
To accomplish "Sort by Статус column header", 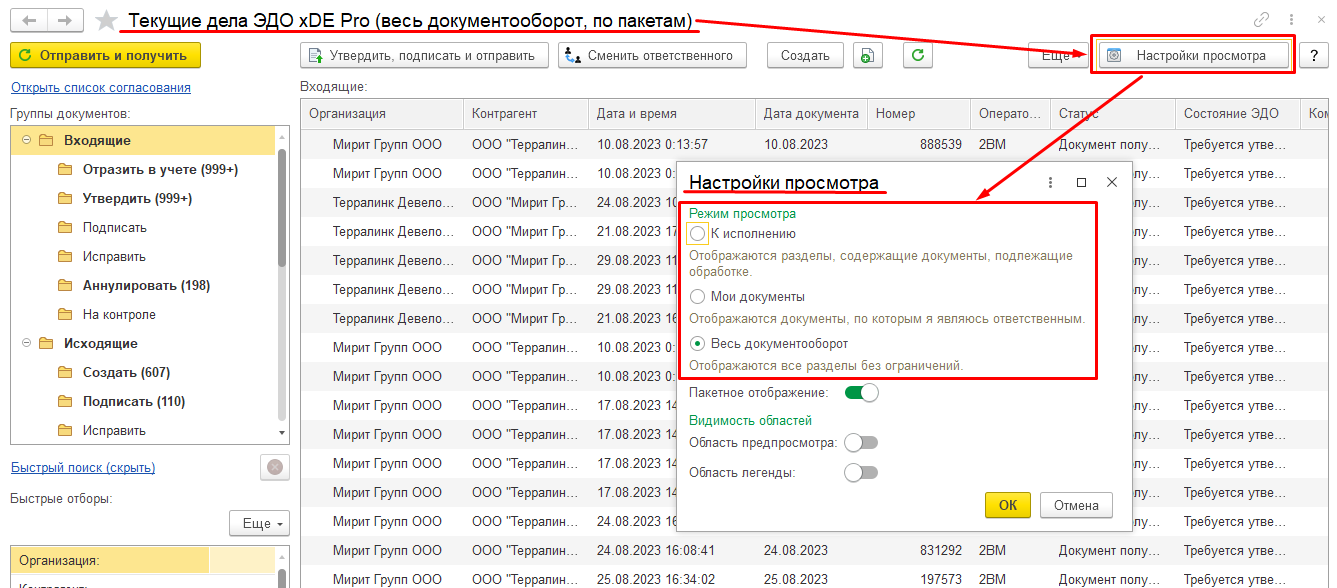I will [x=1113, y=114].
